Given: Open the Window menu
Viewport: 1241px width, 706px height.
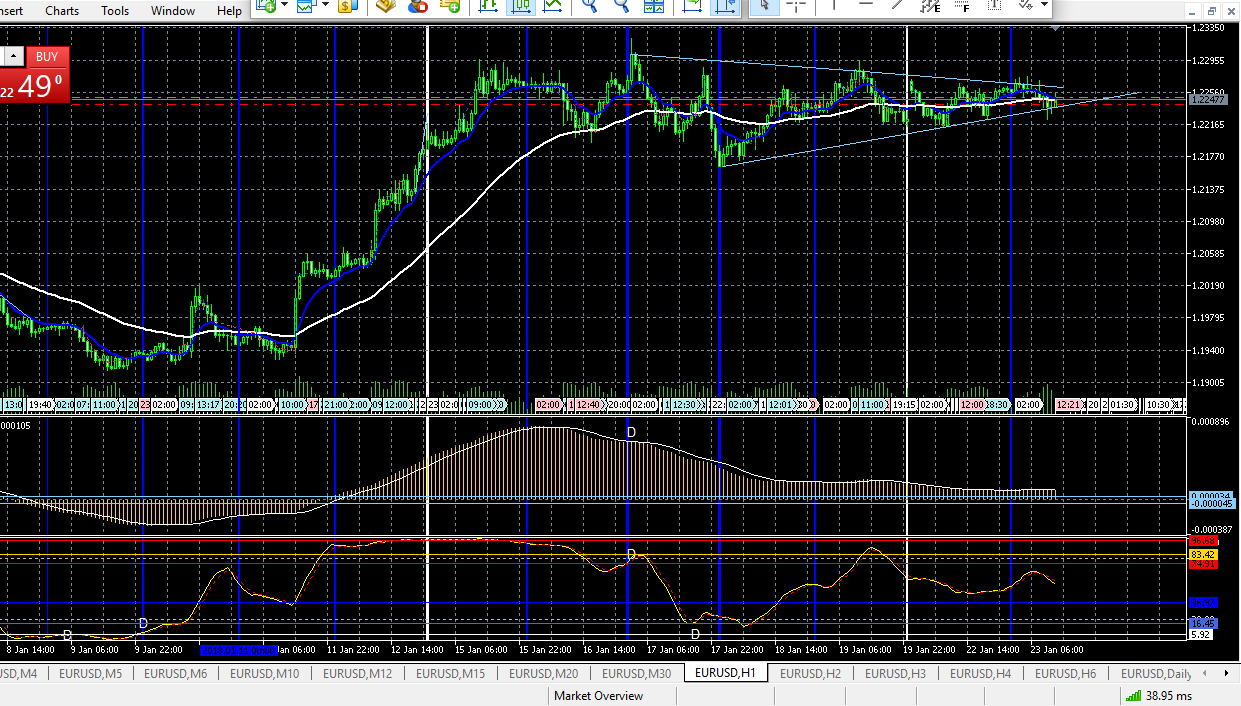Looking at the screenshot, I should (173, 10).
